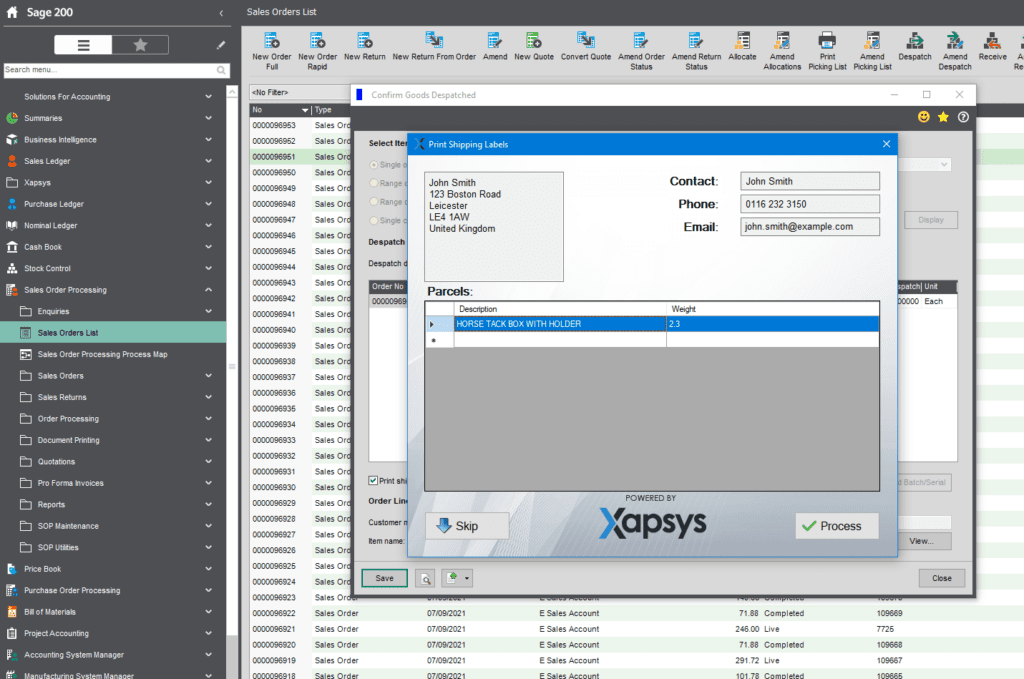Click the Contact field John Smith

coord(810,182)
